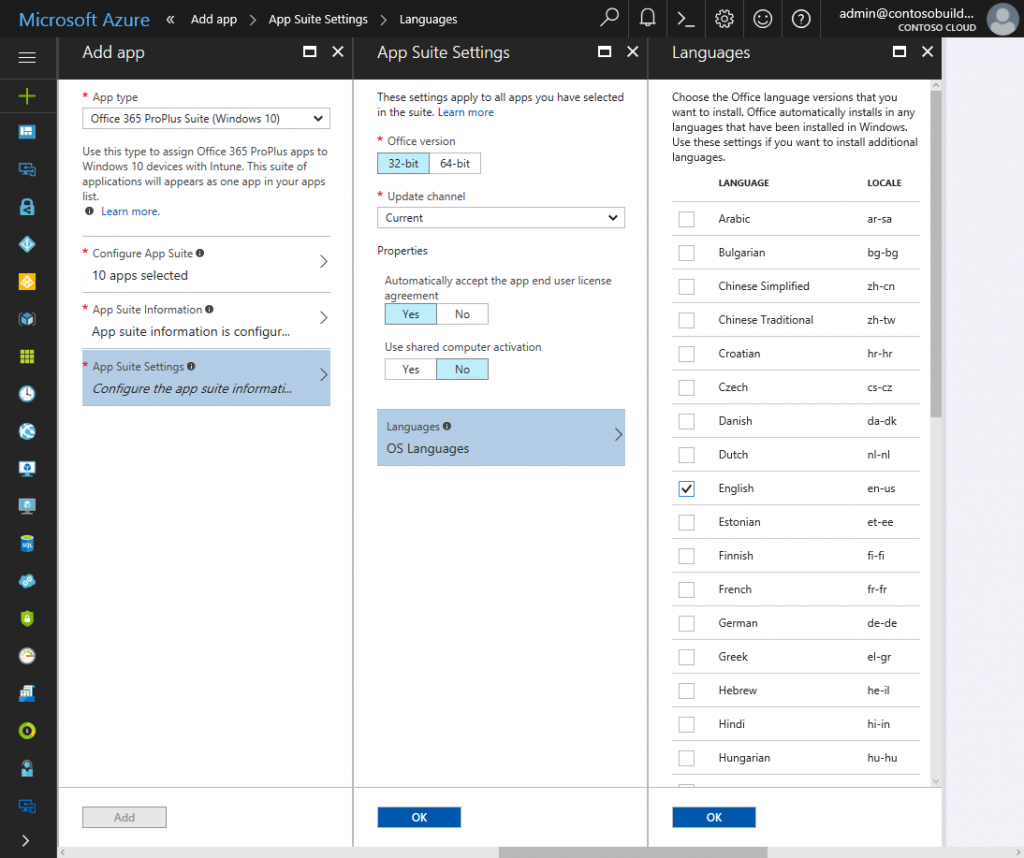Click OK in App Suite Settings blade
1024x858 pixels.
coord(419,817)
